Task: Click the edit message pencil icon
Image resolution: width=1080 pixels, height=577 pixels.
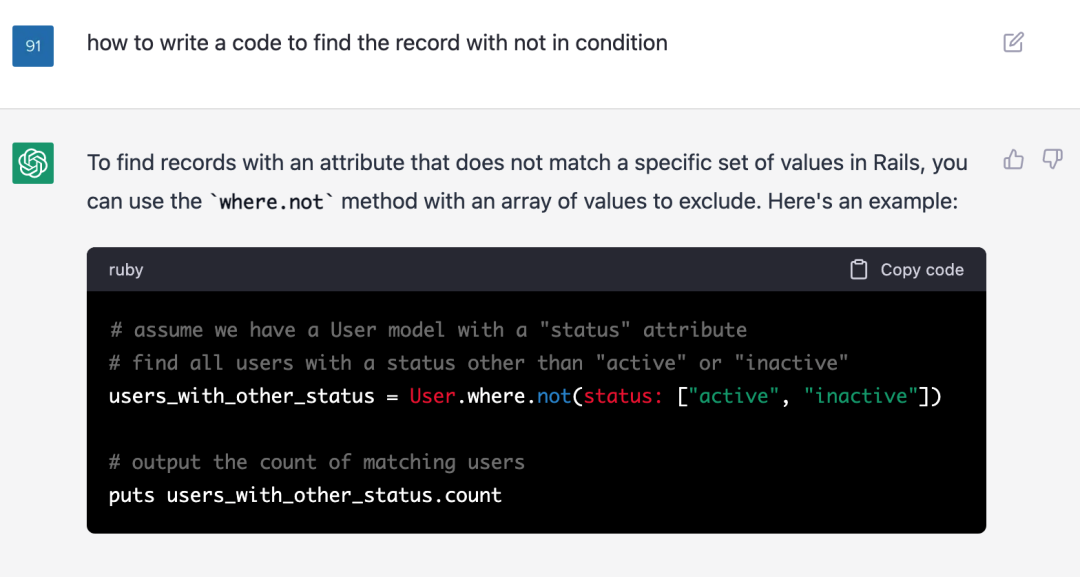Action: tap(1013, 42)
